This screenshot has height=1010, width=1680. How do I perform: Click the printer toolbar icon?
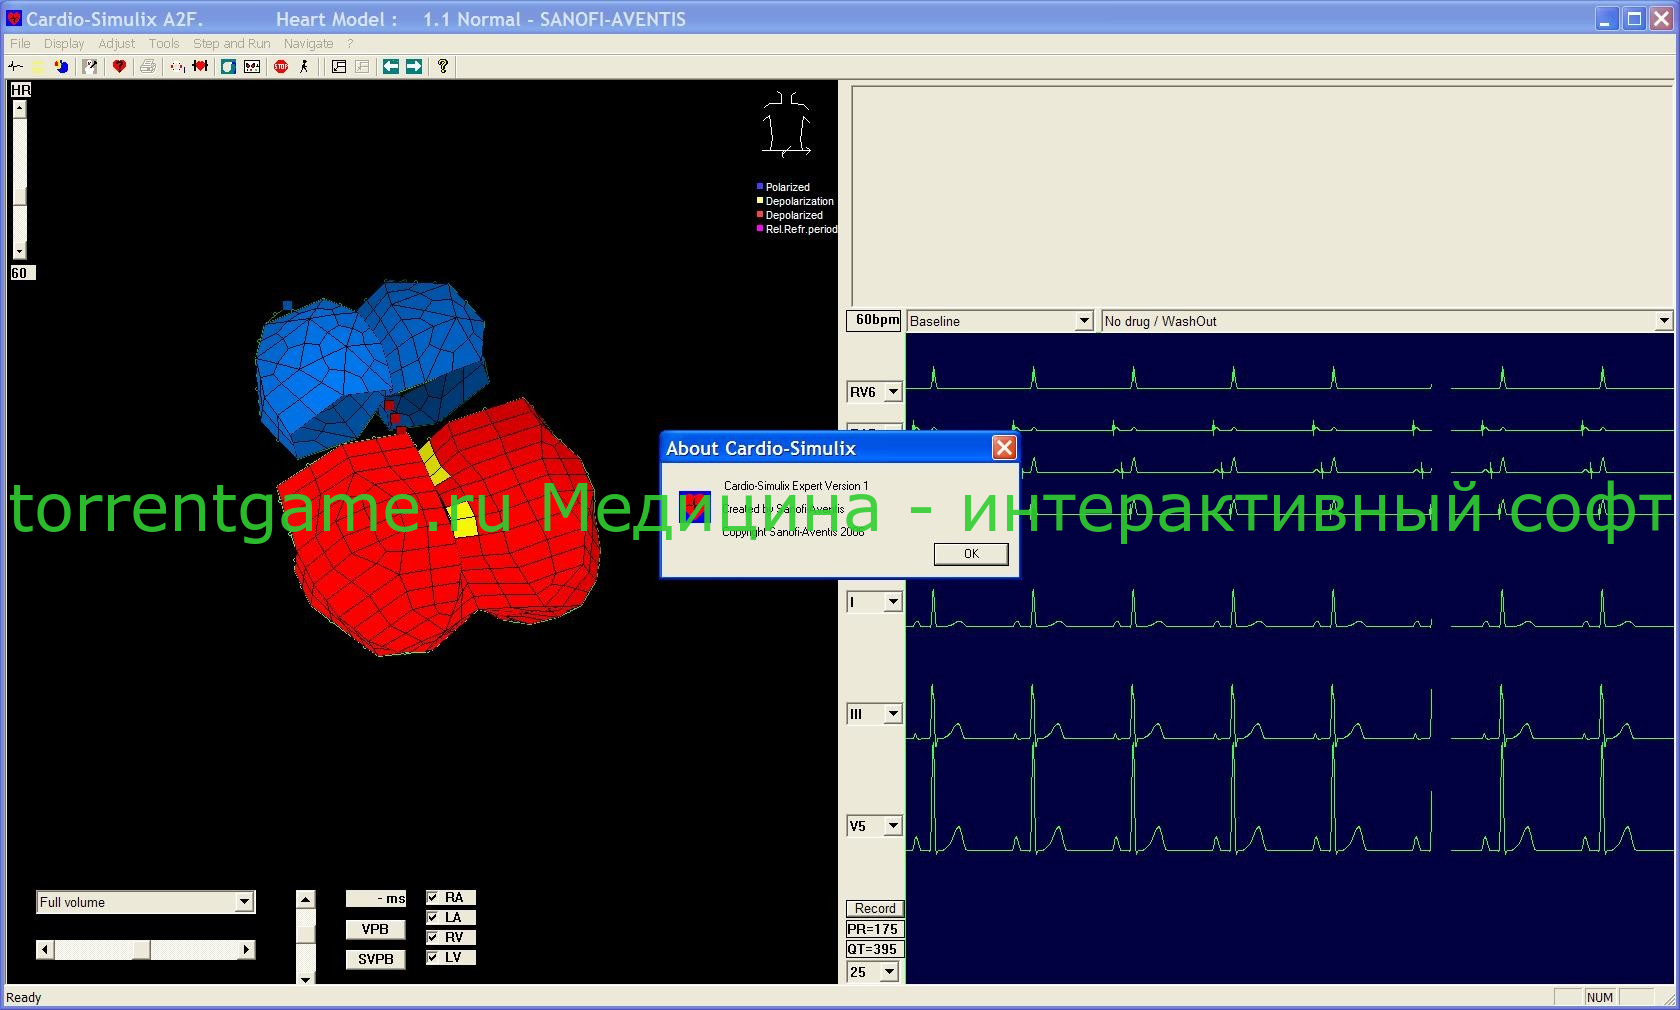148,67
